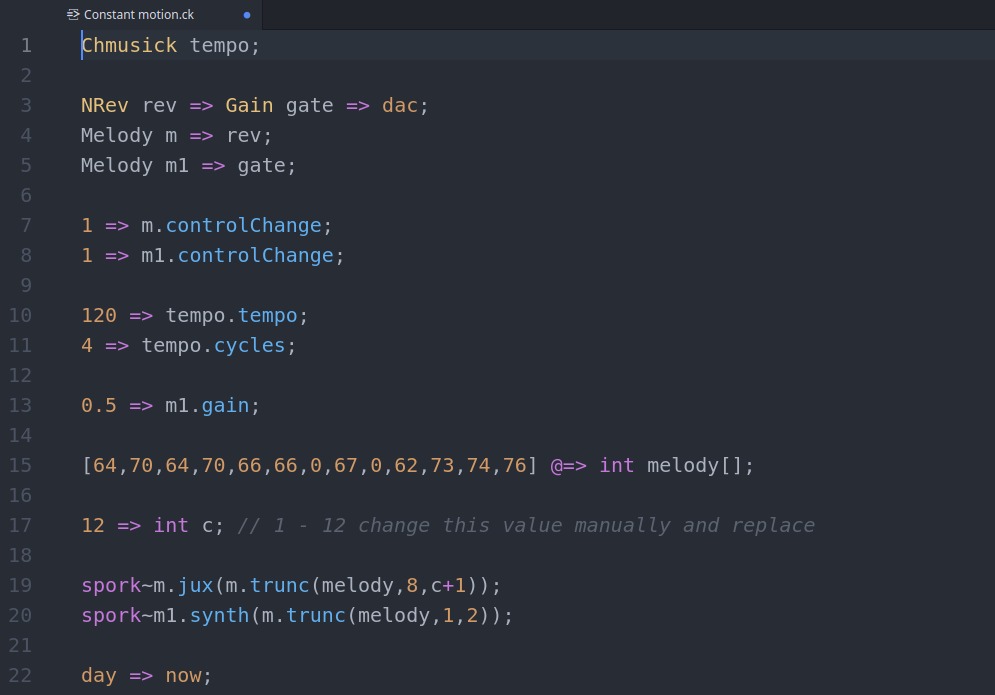Click the comment 'change this value manually and replace'
Viewport: 995px width, 695px height.
point(586,526)
